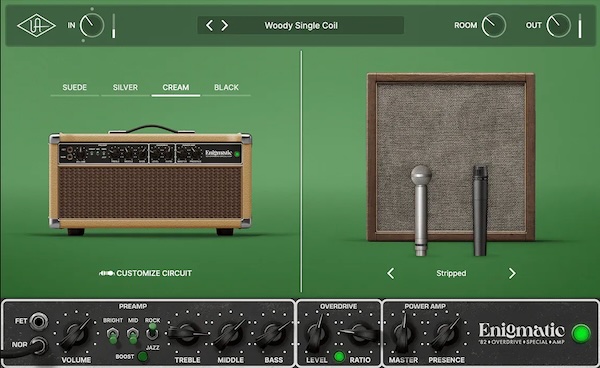The image size is (600, 368).
Task: Toggle the overdrive green LED button
Action: (339, 357)
